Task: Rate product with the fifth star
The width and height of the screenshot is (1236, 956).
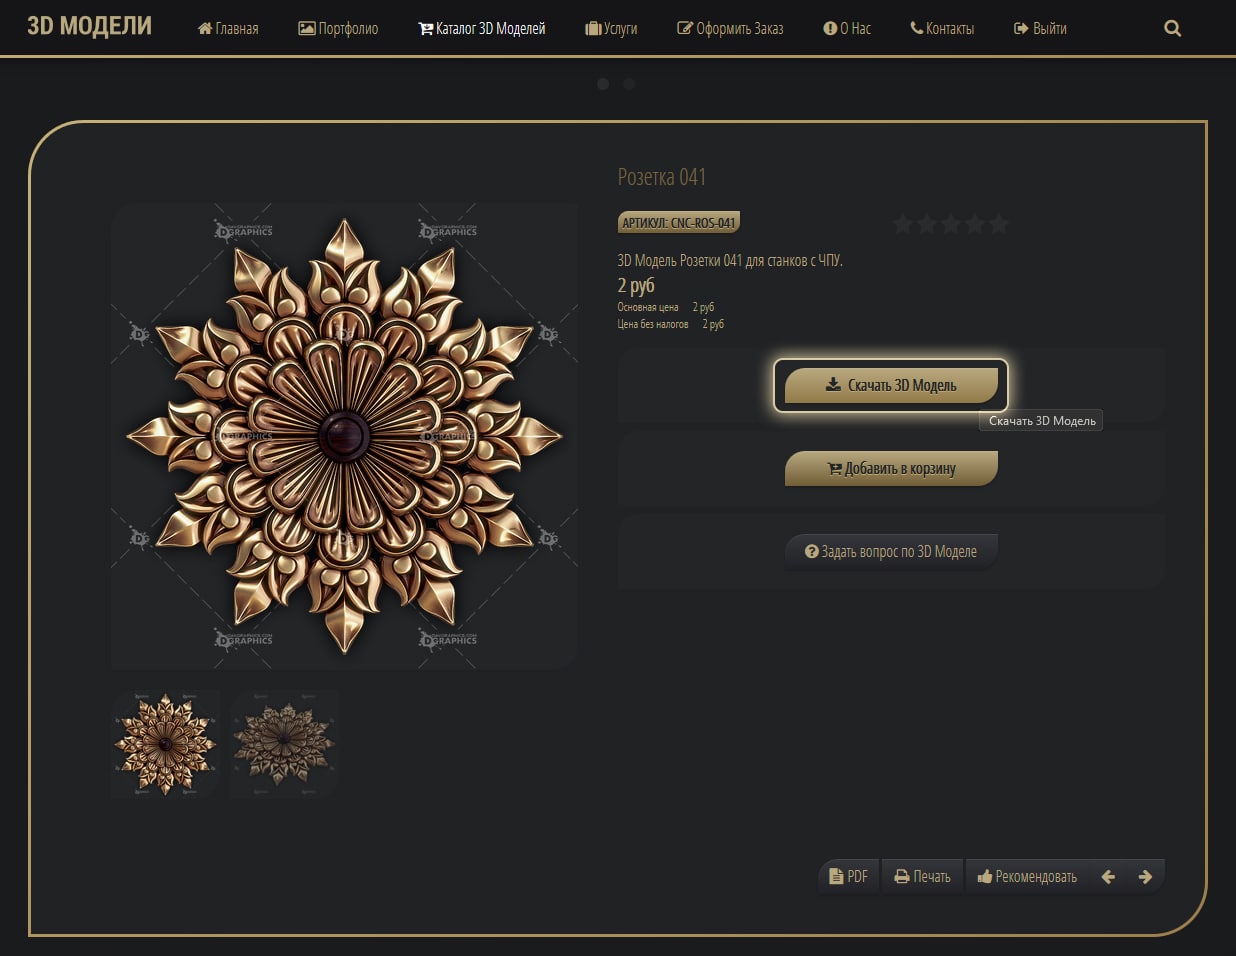Action: pos(998,224)
